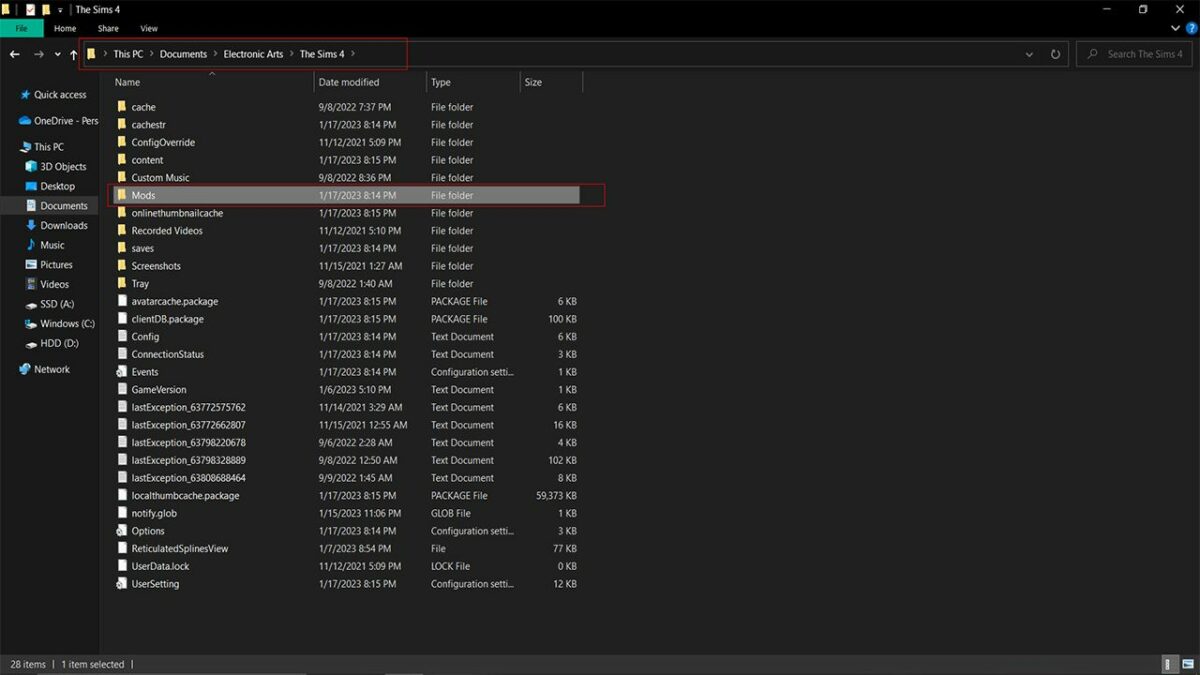Click Electronic Arts in the breadcrumb path
Screen dimensions: 1200x675
(x=253, y=54)
